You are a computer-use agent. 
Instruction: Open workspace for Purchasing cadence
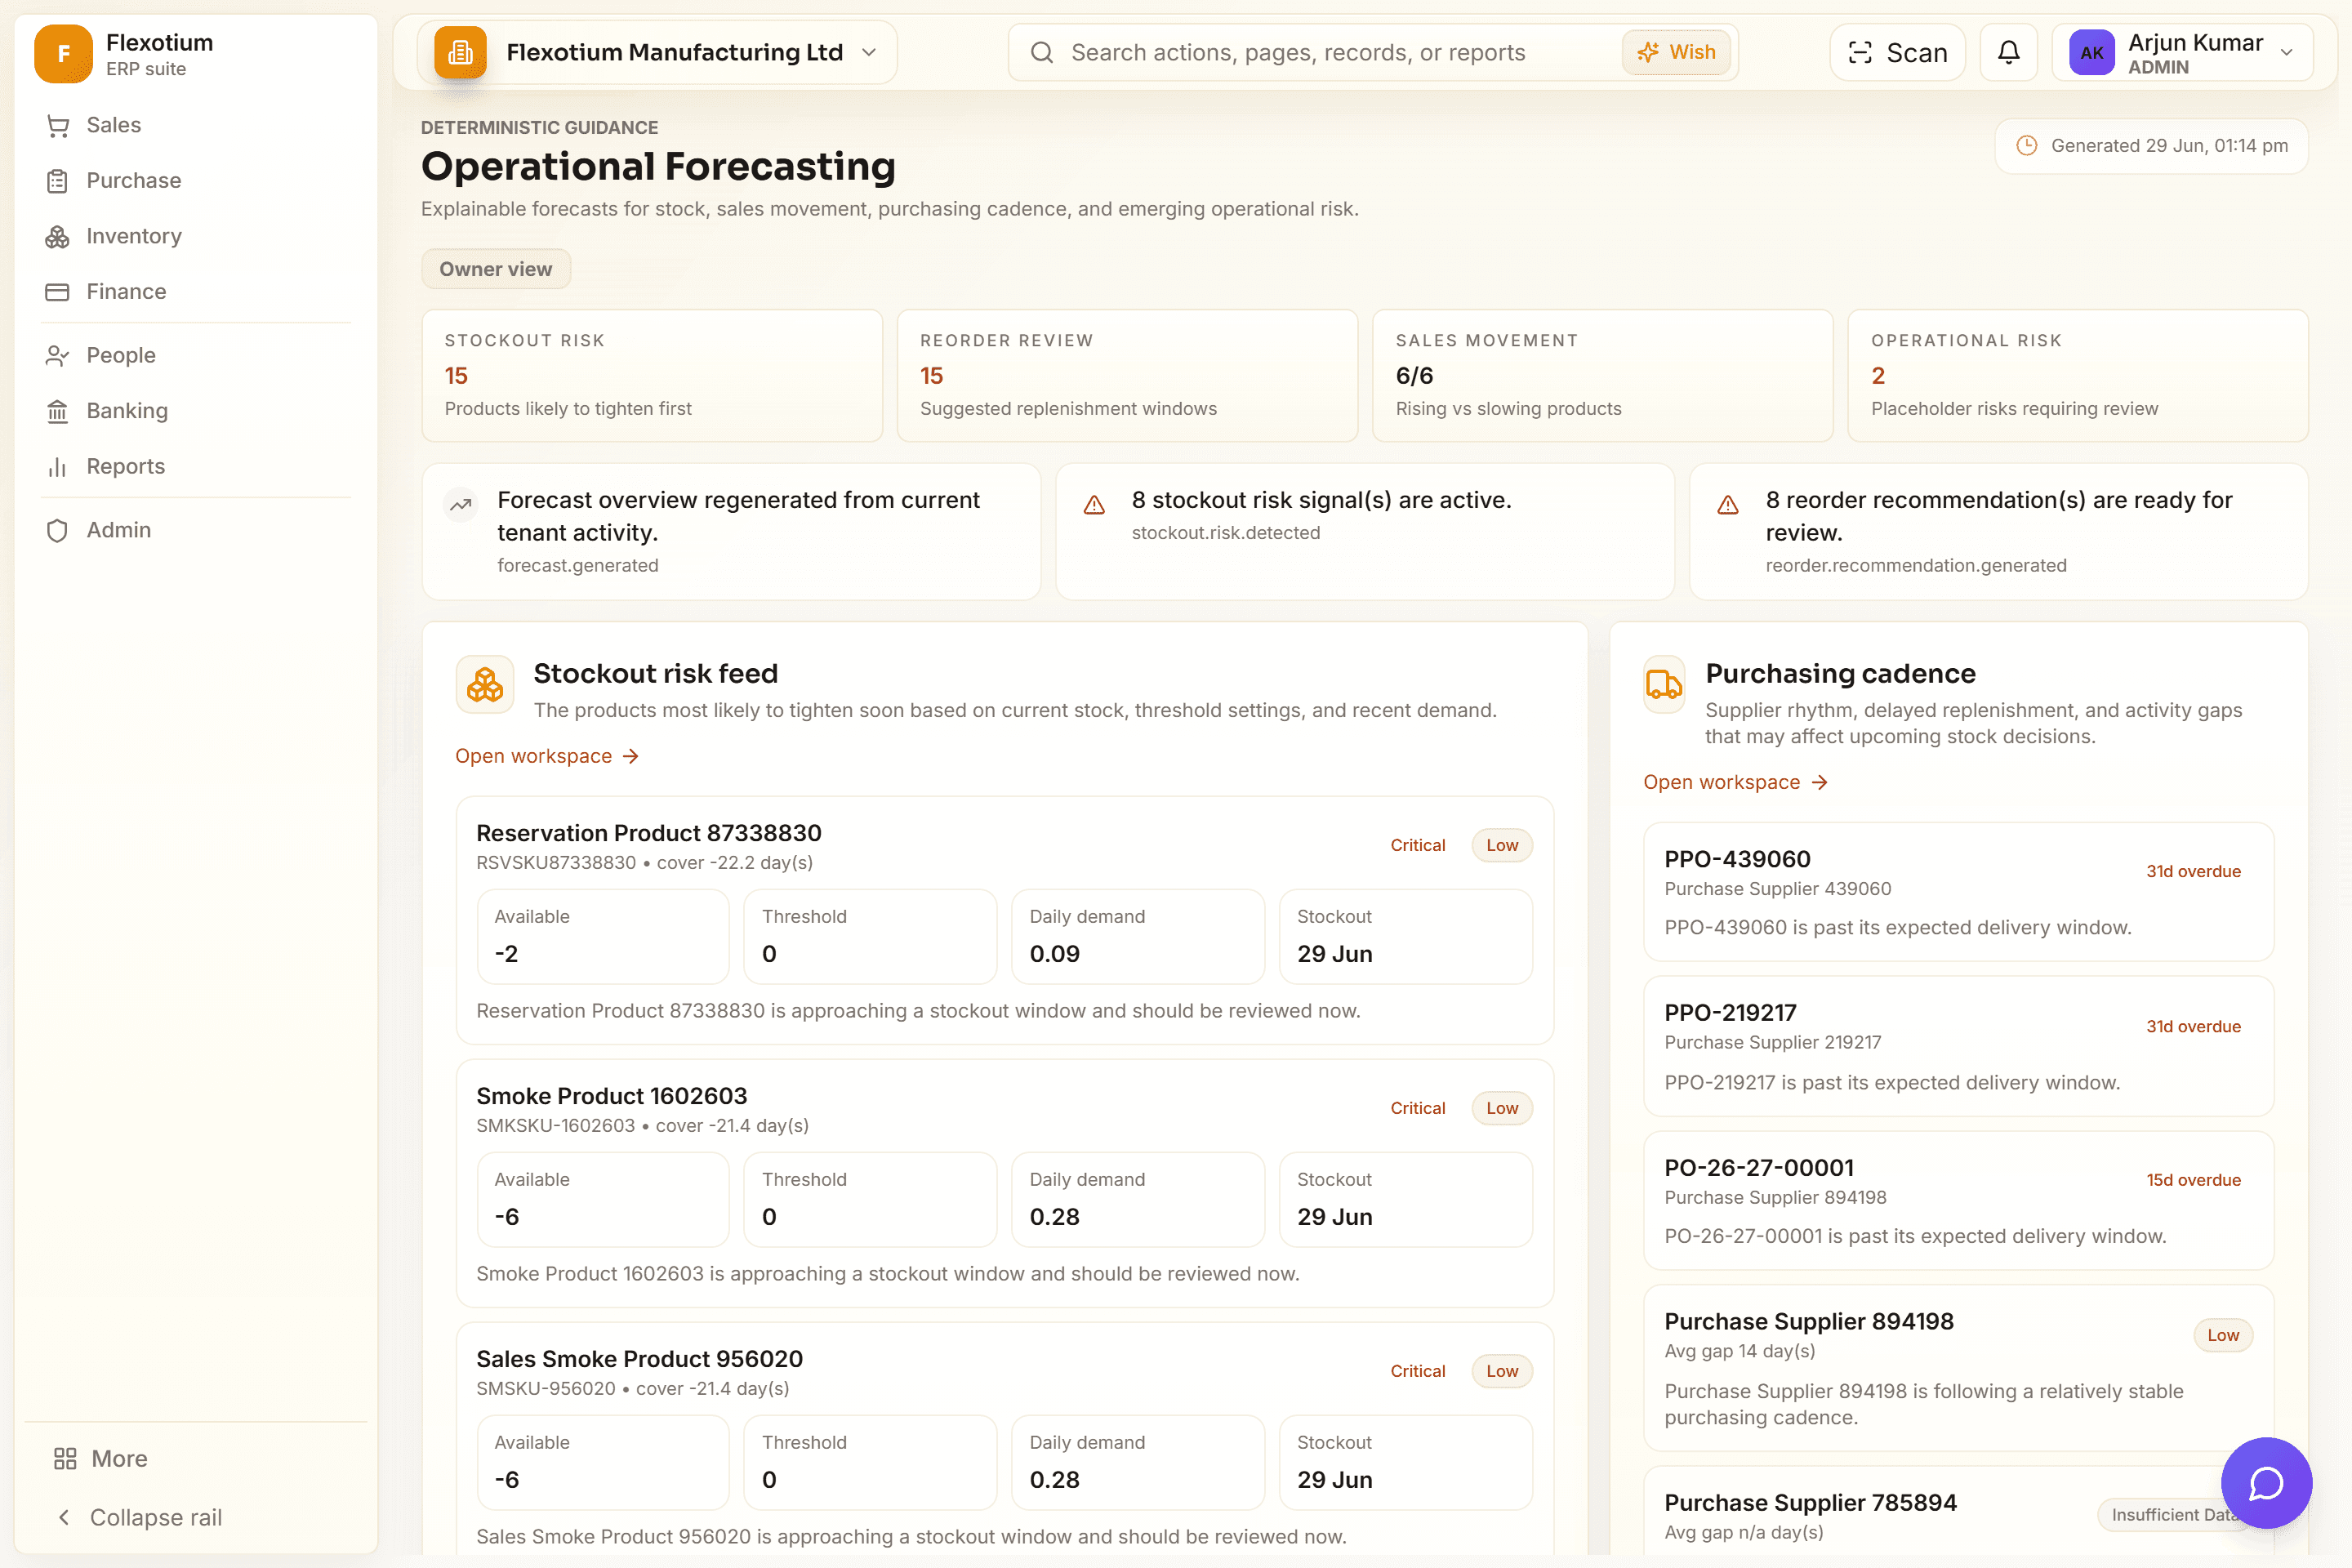(1736, 782)
